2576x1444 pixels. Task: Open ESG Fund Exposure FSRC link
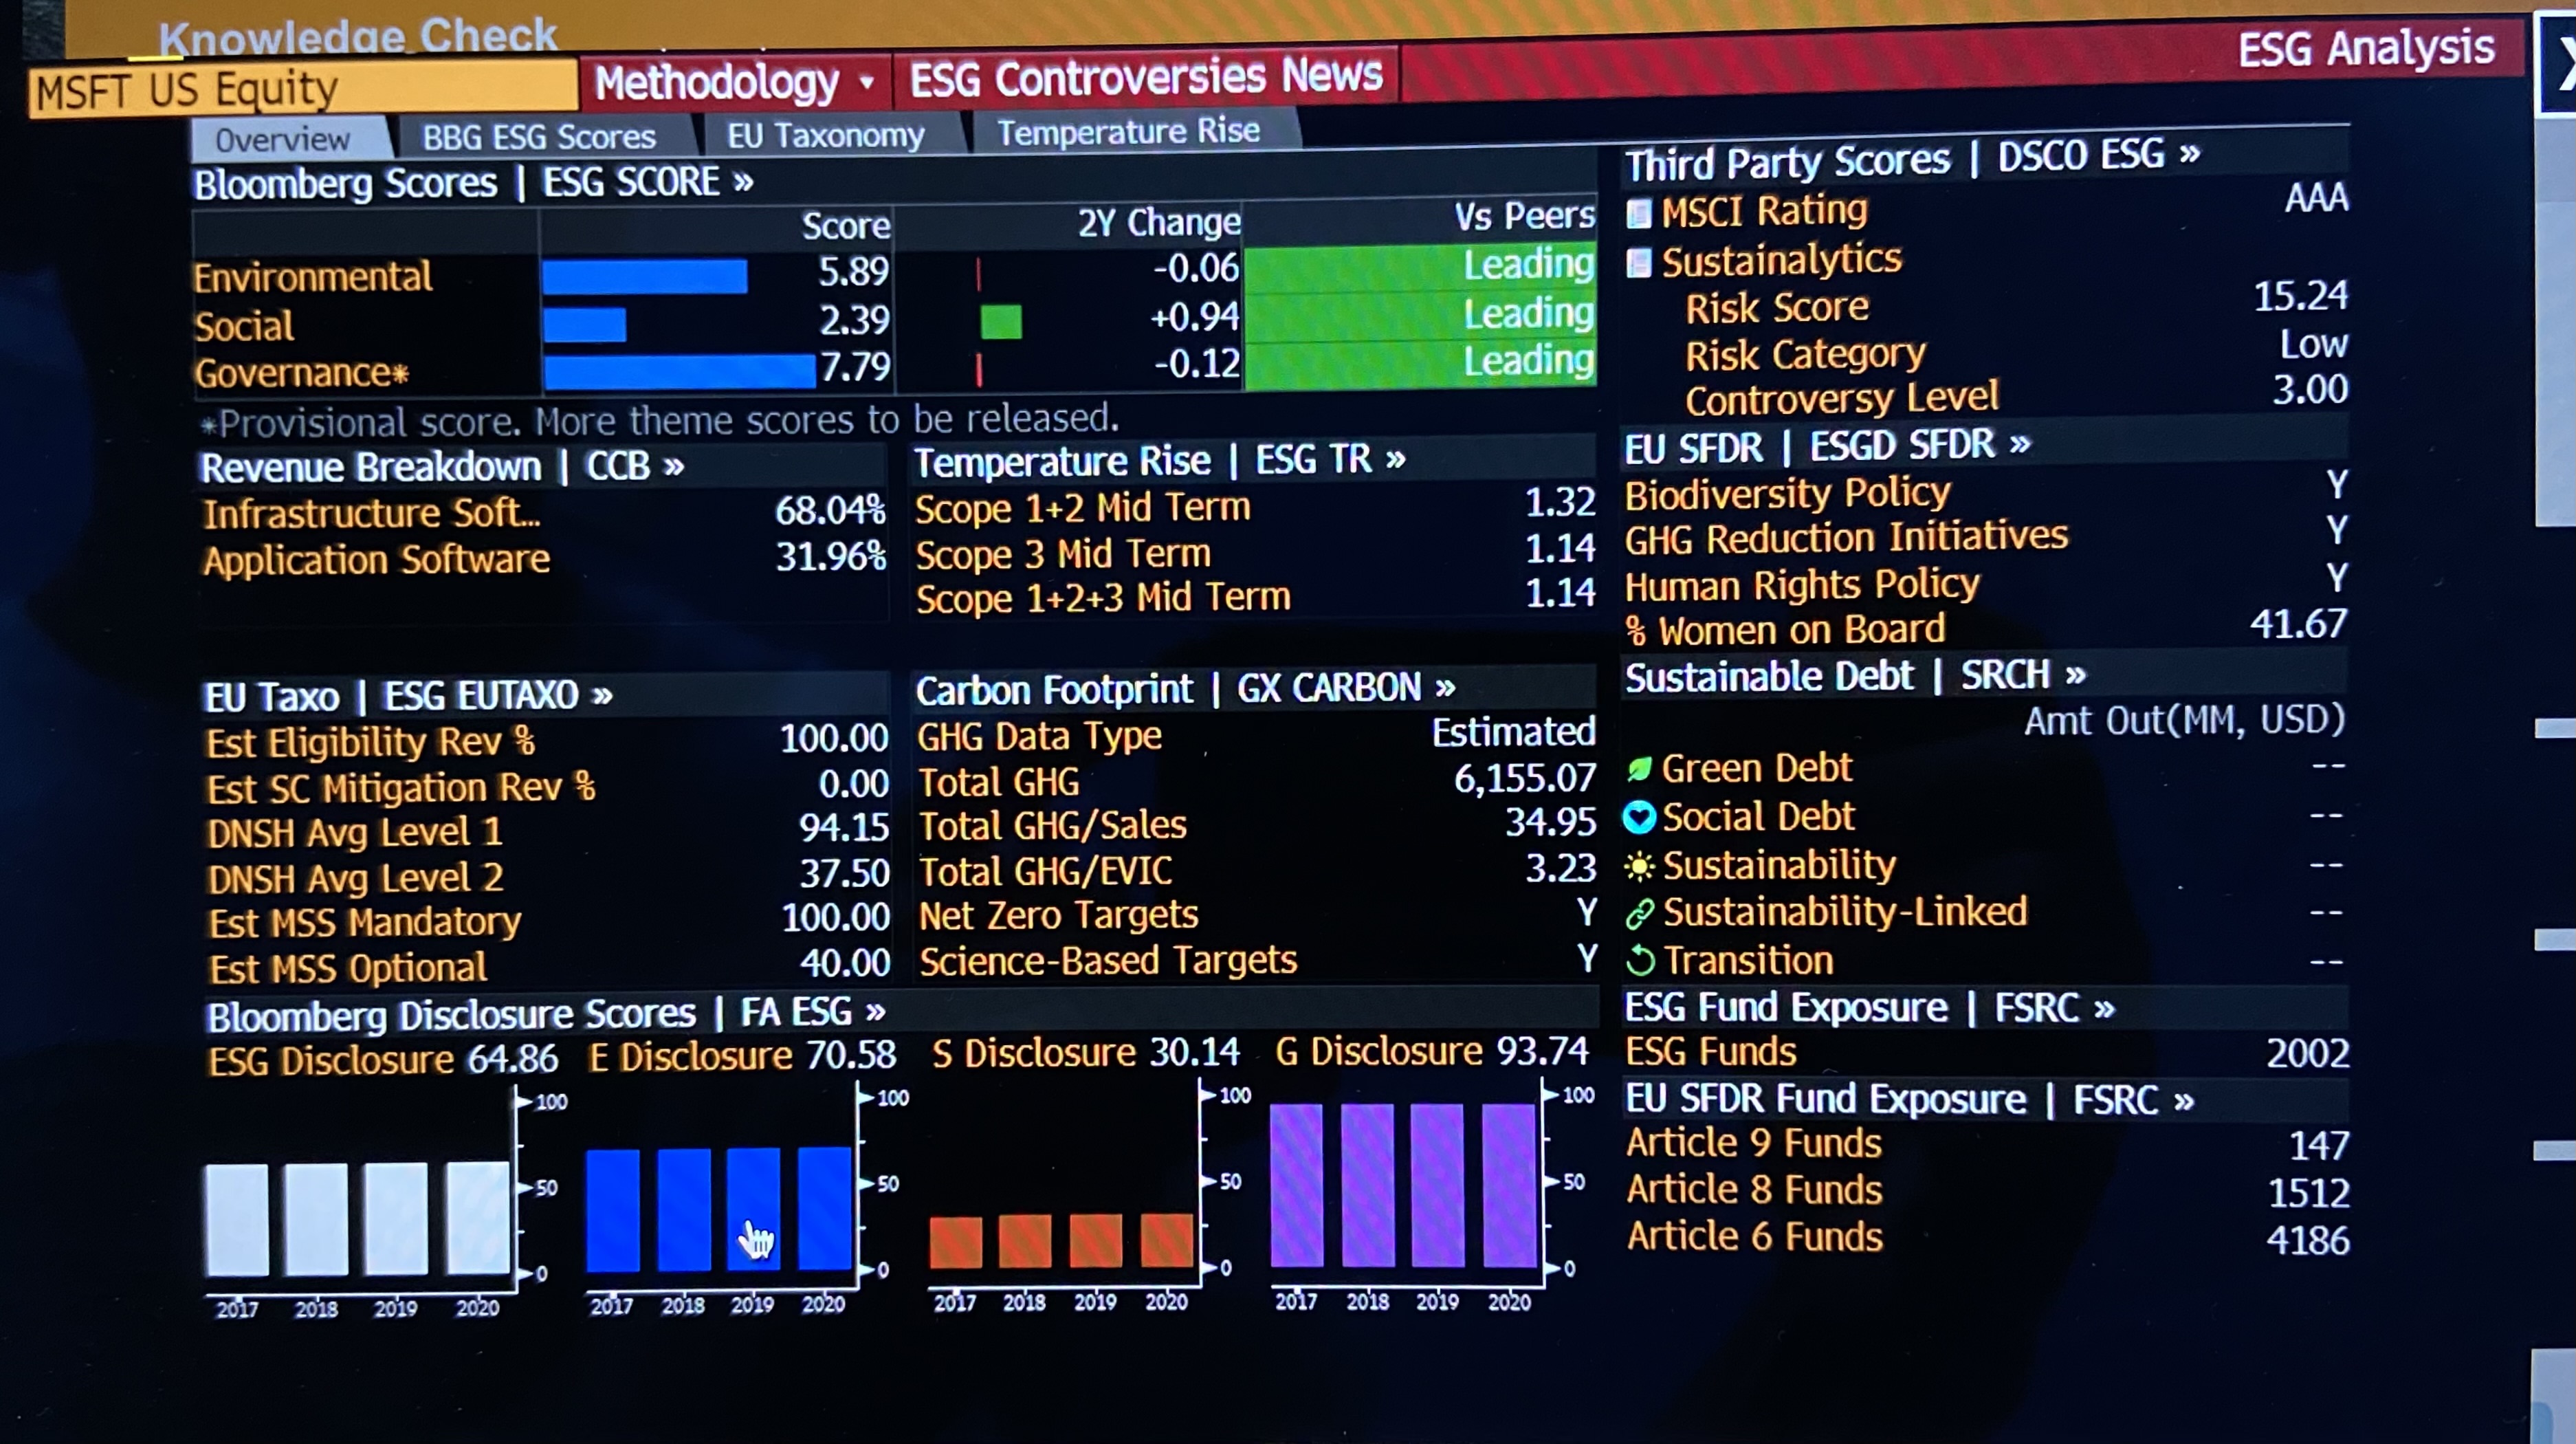[x=1869, y=1008]
